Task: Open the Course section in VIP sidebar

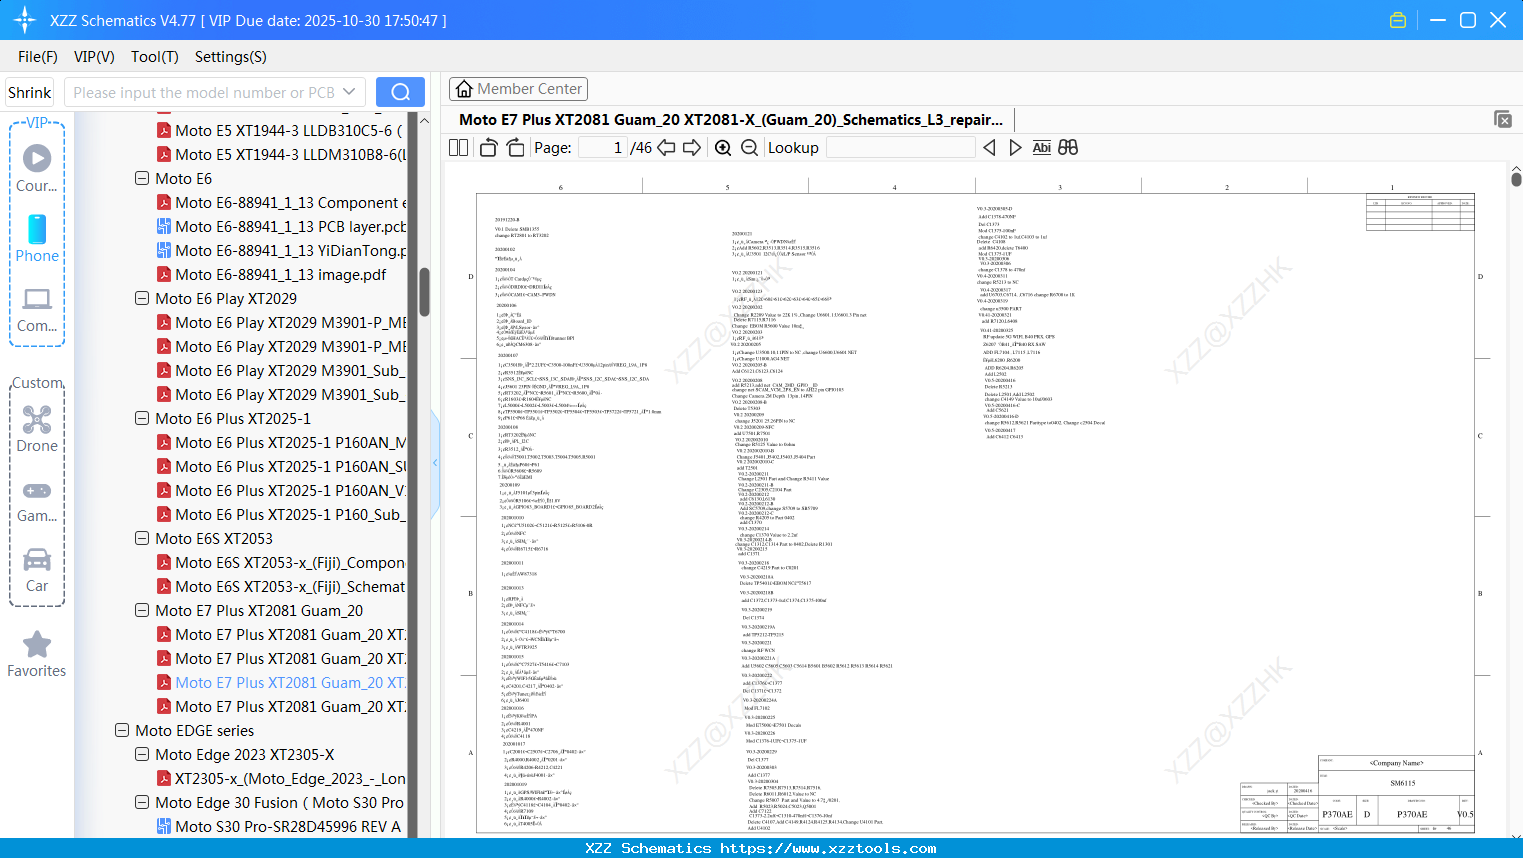Action: click(x=37, y=168)
